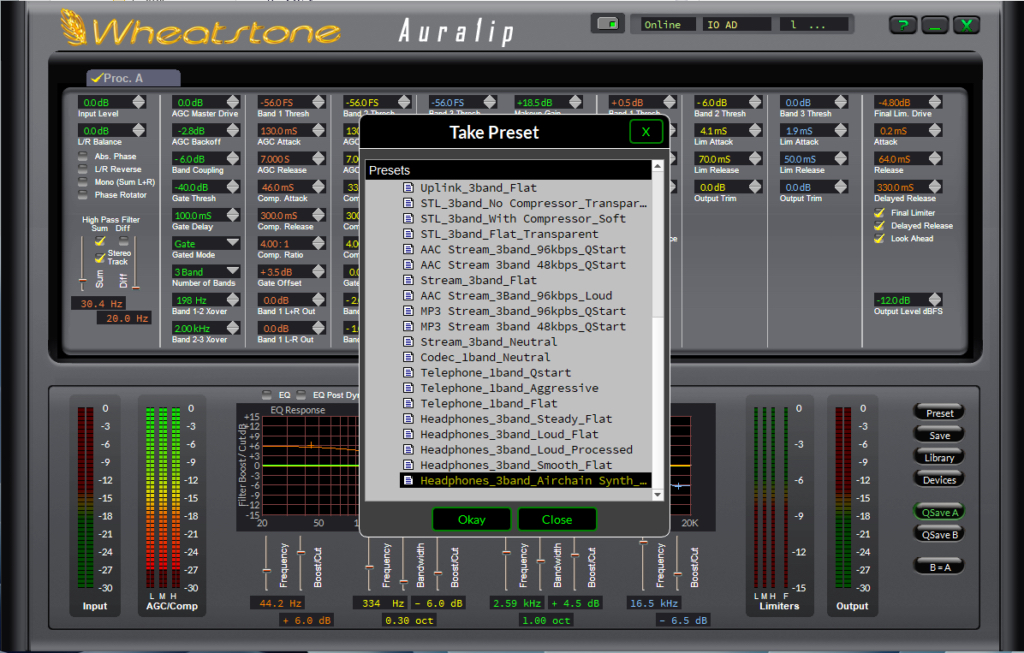Click the 16.5 kHz Frequency slider
The width and height of the screenshot is (1024, 653).
pos(643,542)
